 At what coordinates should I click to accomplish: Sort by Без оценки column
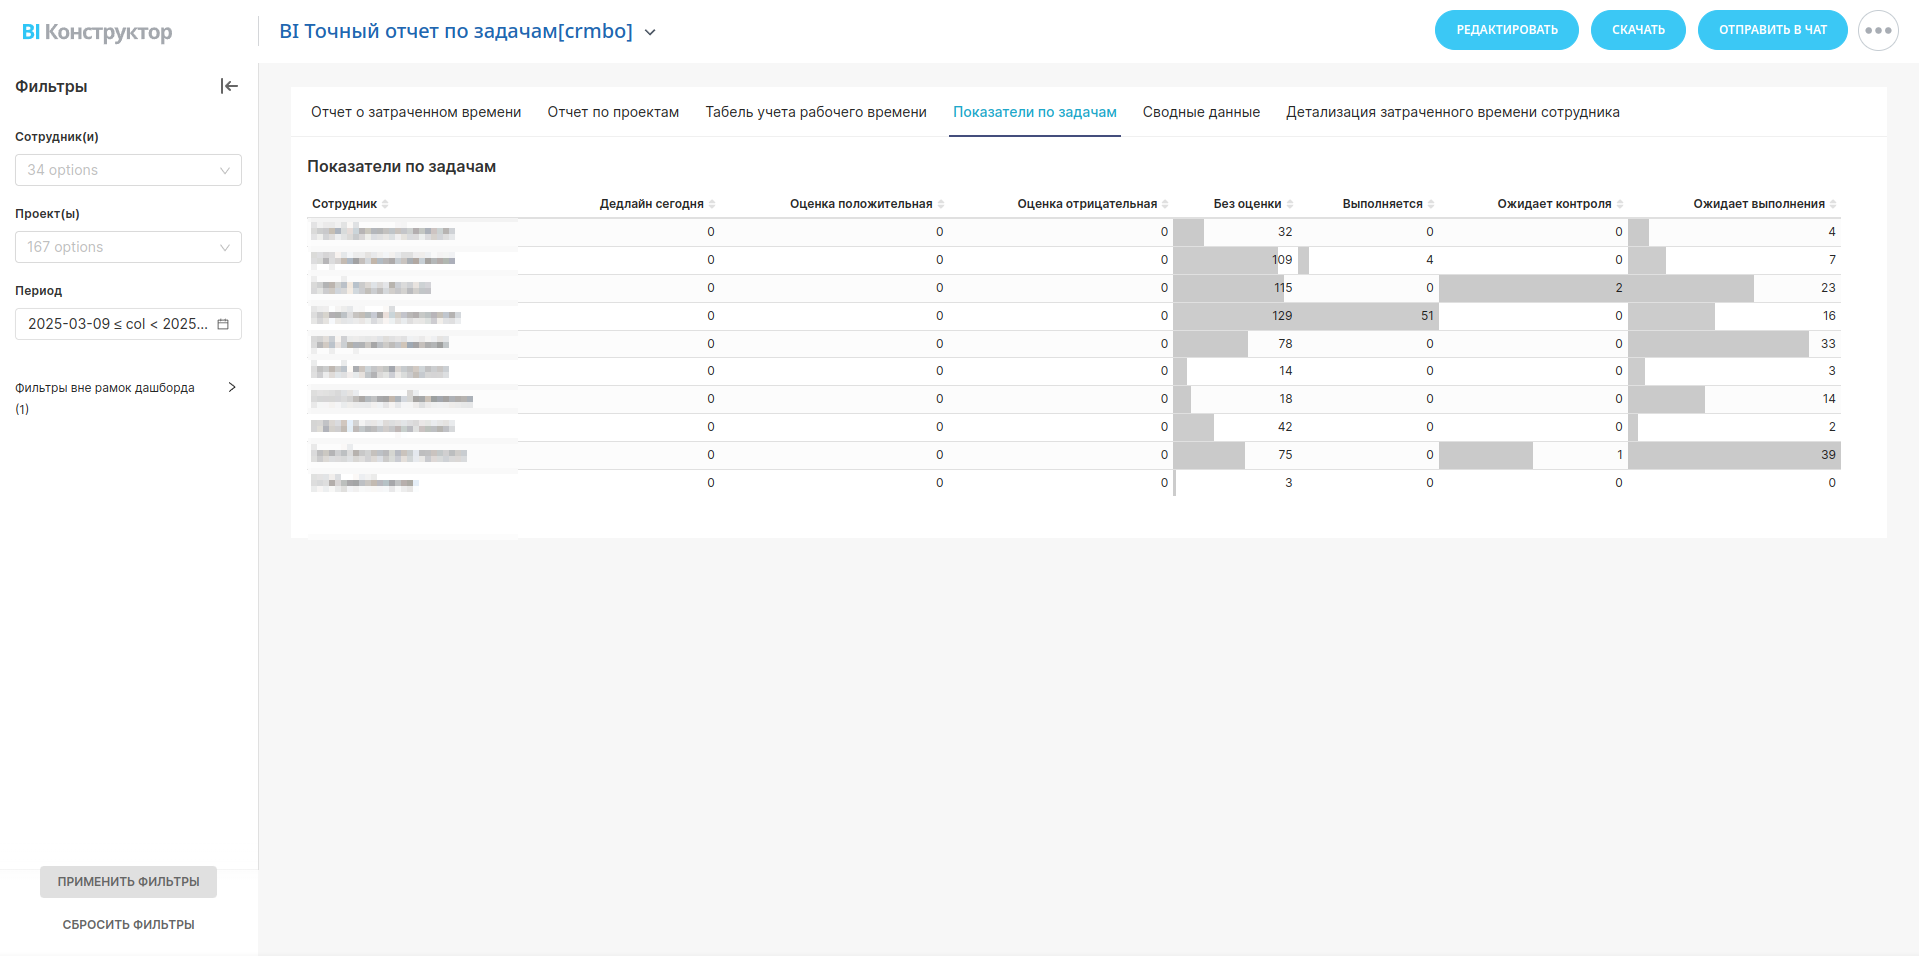[1289, 204]
